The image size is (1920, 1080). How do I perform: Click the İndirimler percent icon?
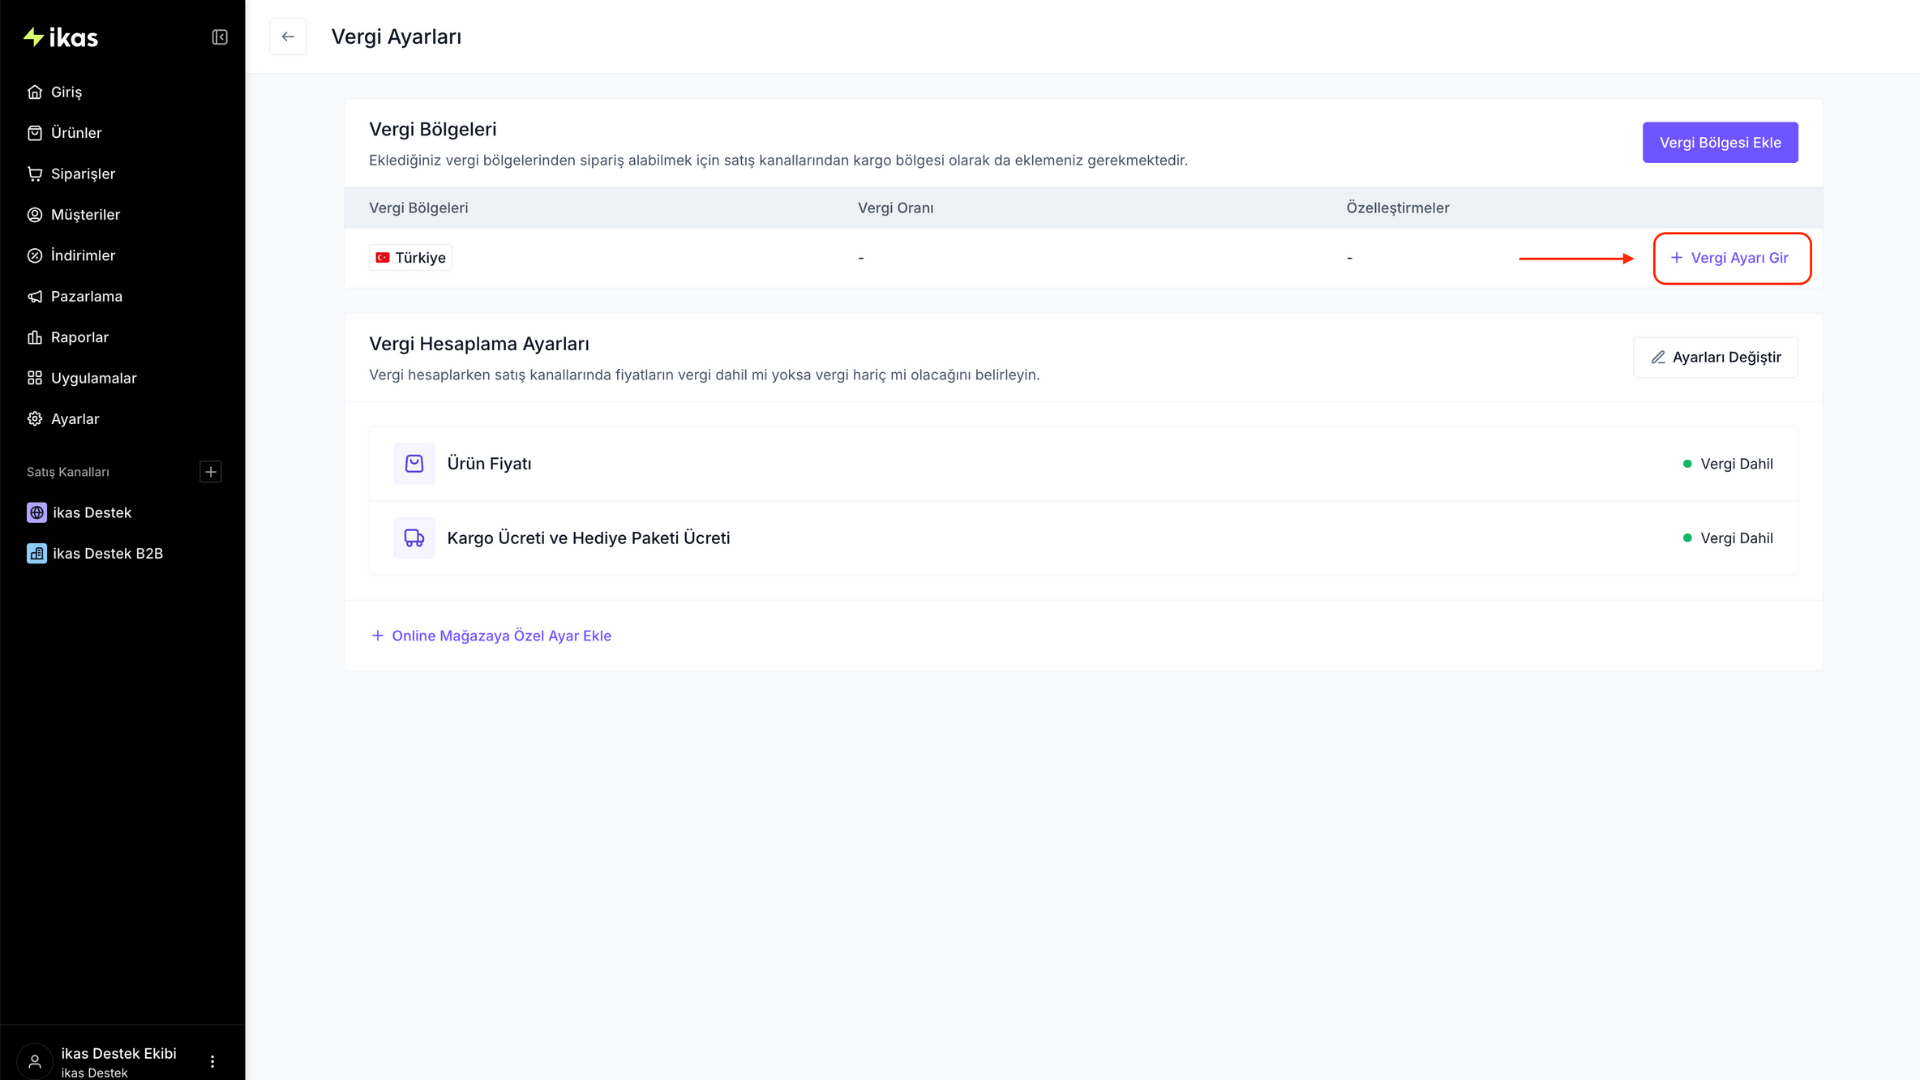35,256
